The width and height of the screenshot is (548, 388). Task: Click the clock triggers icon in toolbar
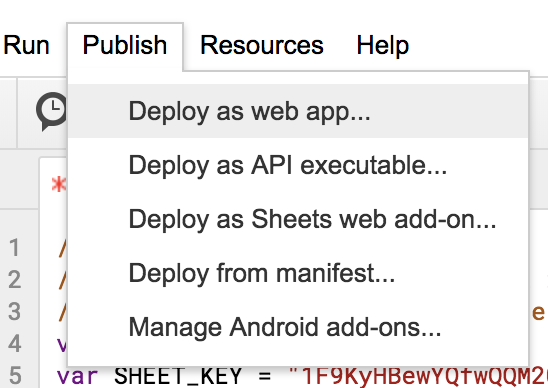(x=52, y=111)
